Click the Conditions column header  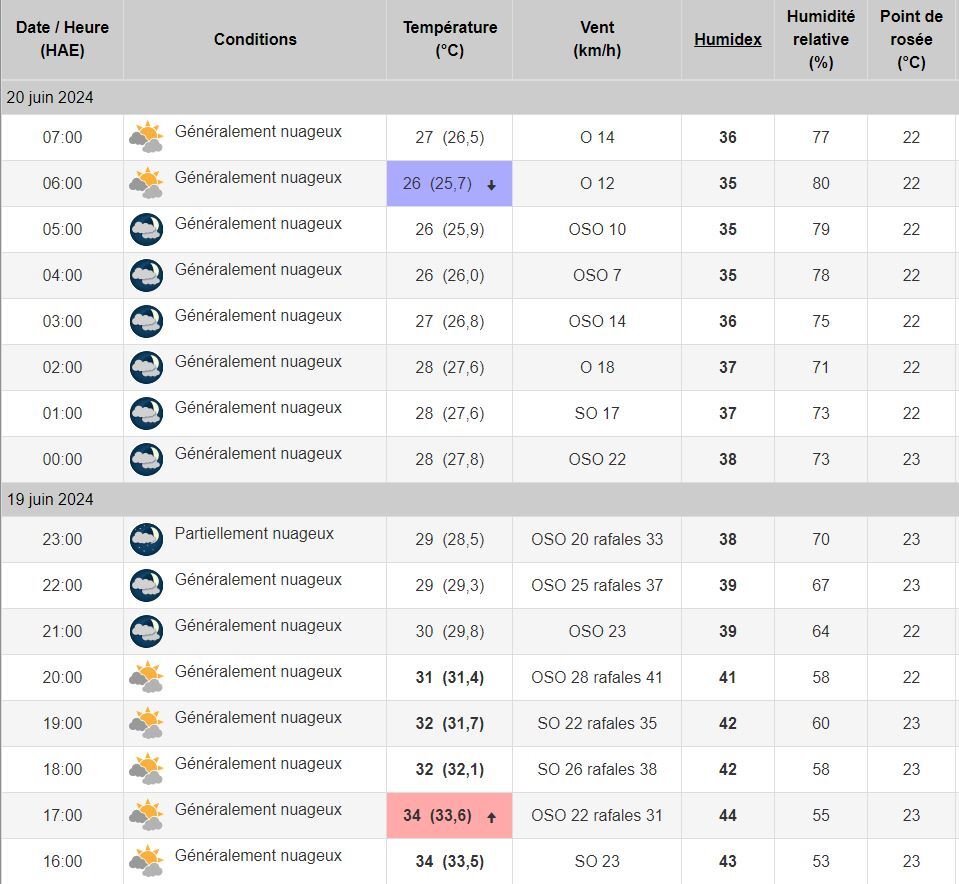(x=255, y=39)
